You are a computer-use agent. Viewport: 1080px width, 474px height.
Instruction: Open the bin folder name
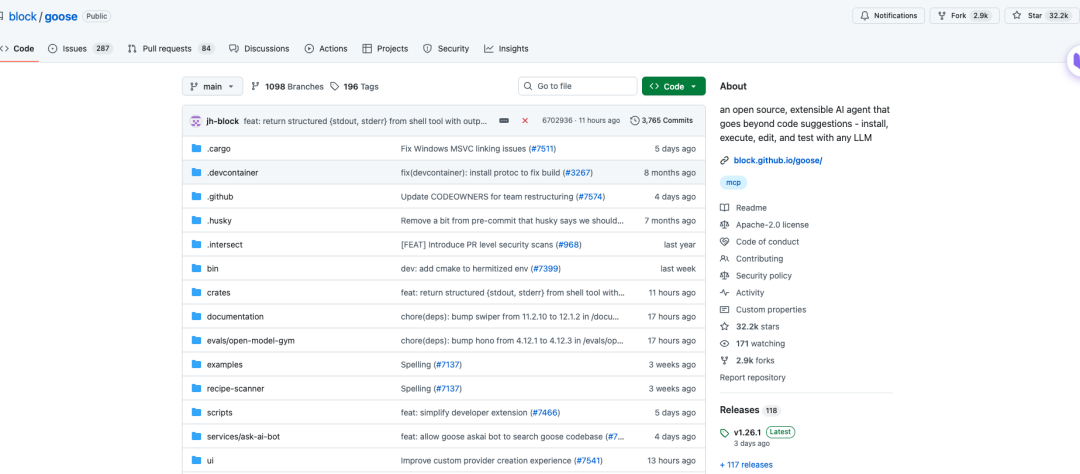[x=212, y=269]
